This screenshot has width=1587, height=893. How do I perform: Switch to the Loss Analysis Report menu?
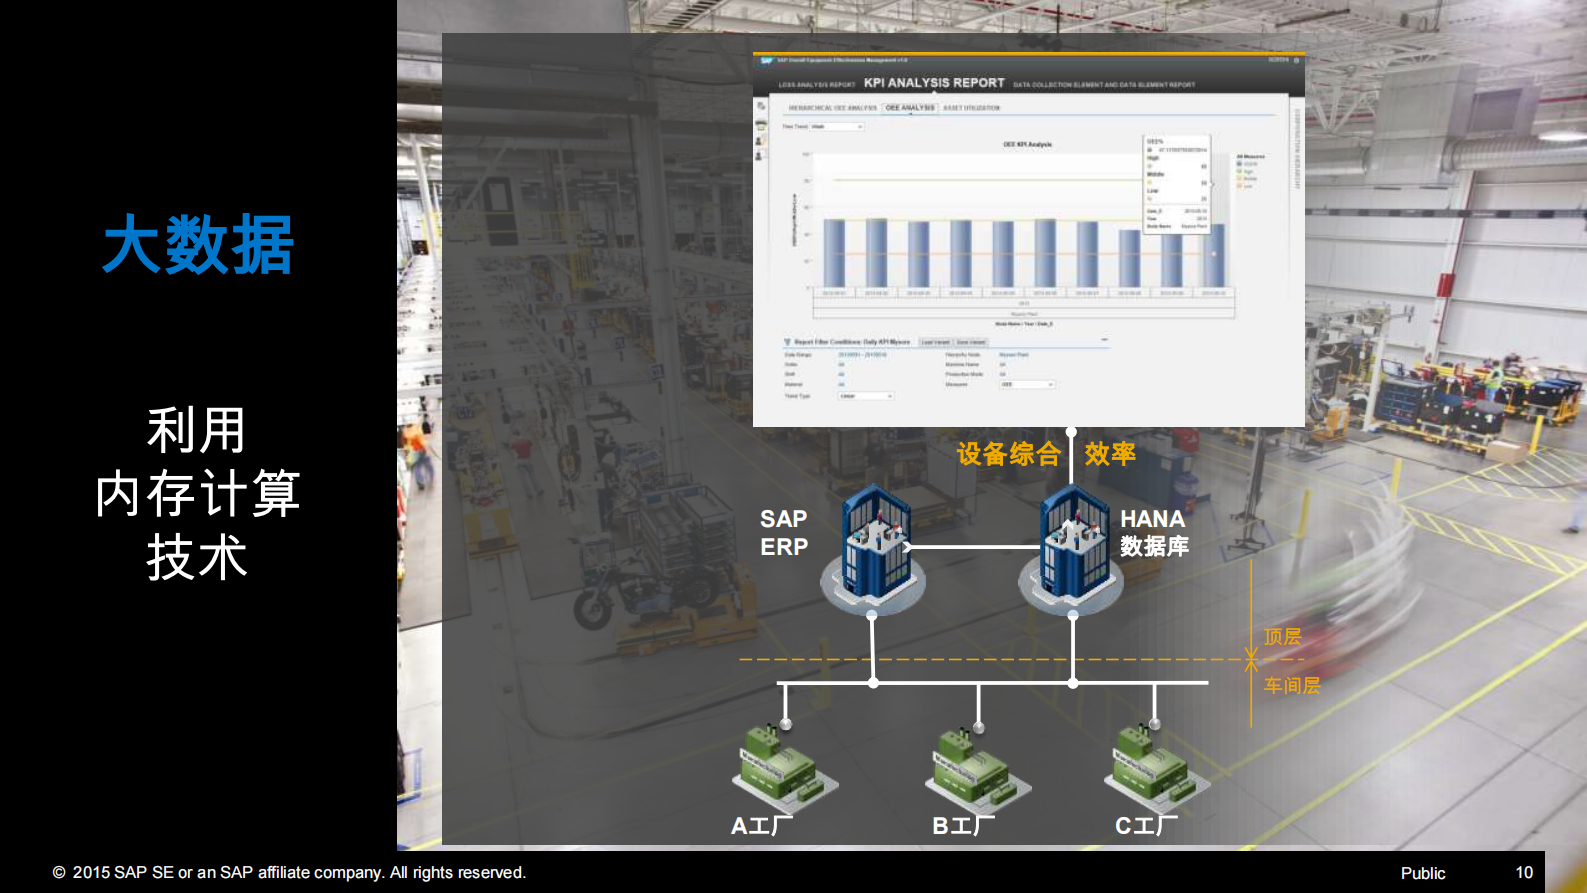pyautogui.click(x=816, y=85)
